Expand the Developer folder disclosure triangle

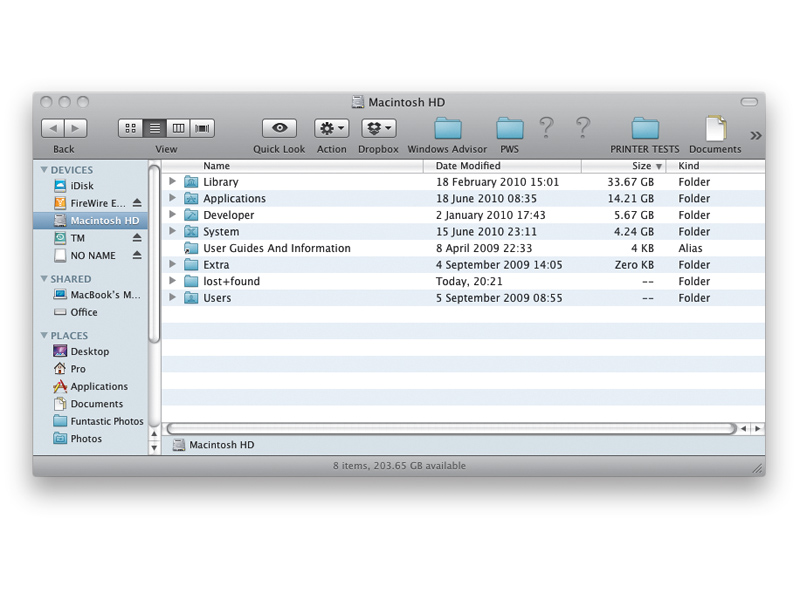[x=172, y=214]
